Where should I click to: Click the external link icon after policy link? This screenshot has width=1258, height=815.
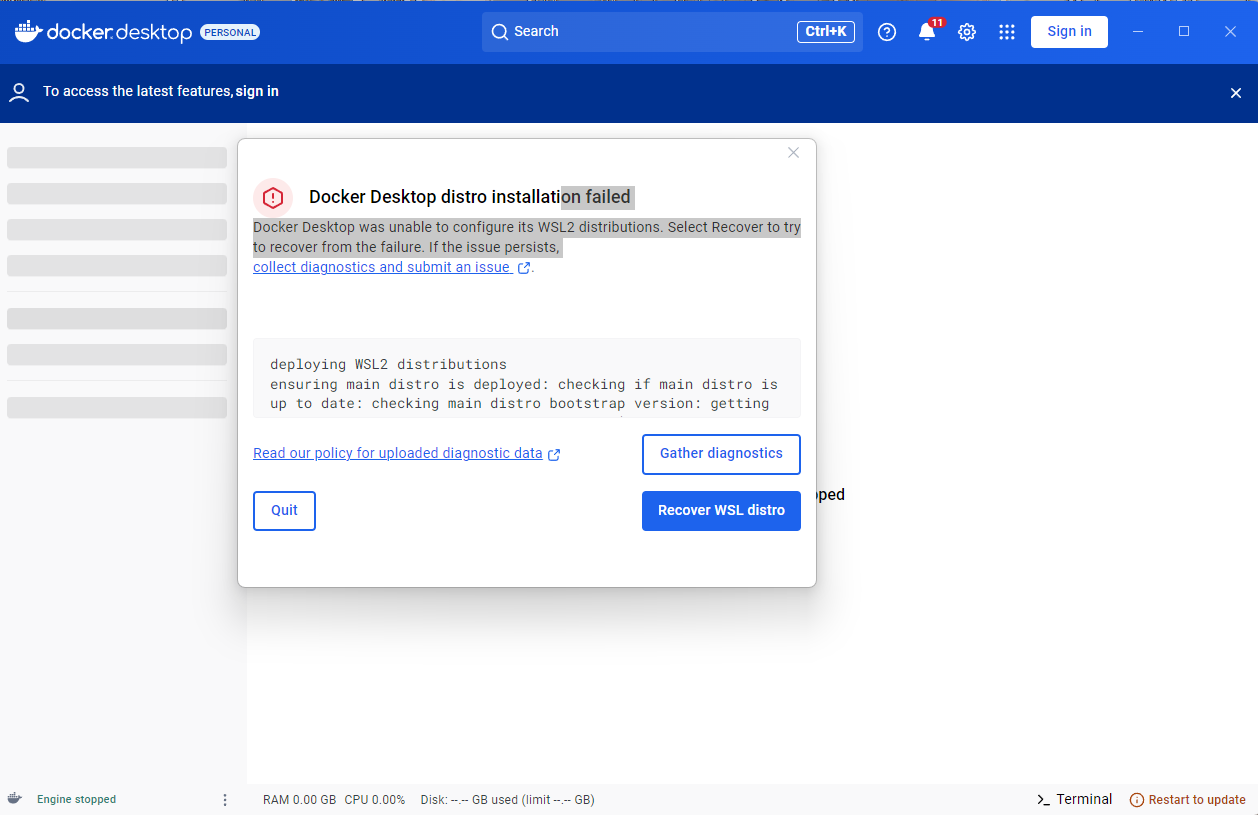[554, 454]
